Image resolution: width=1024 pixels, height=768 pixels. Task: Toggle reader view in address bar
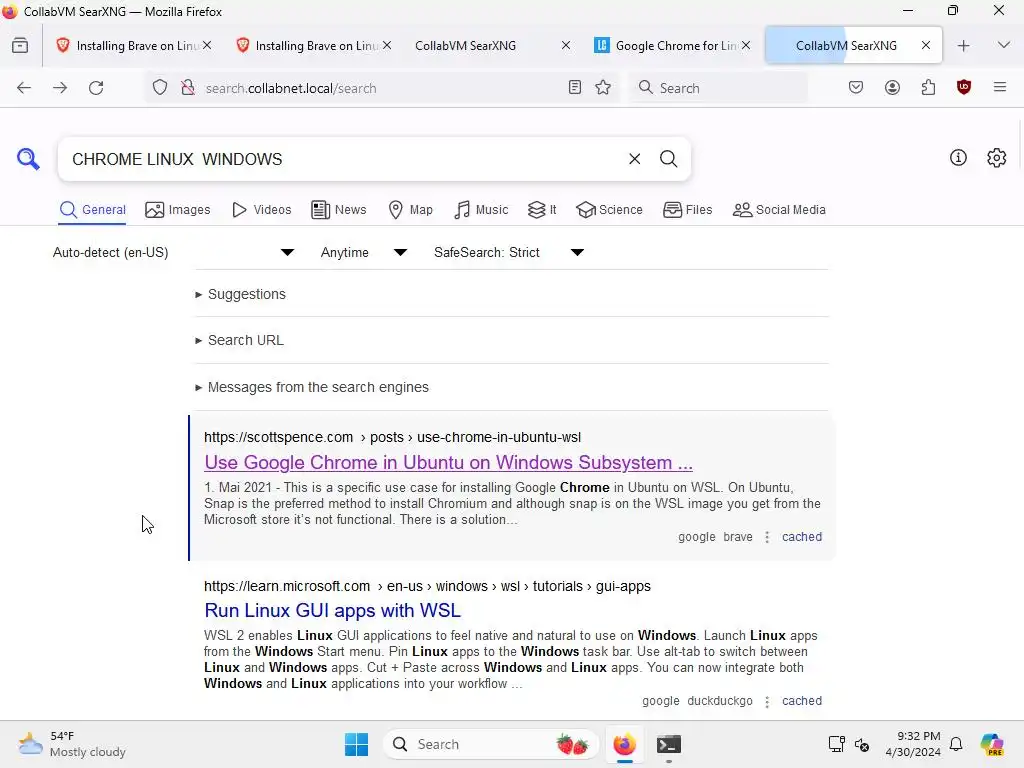point(575,88)
